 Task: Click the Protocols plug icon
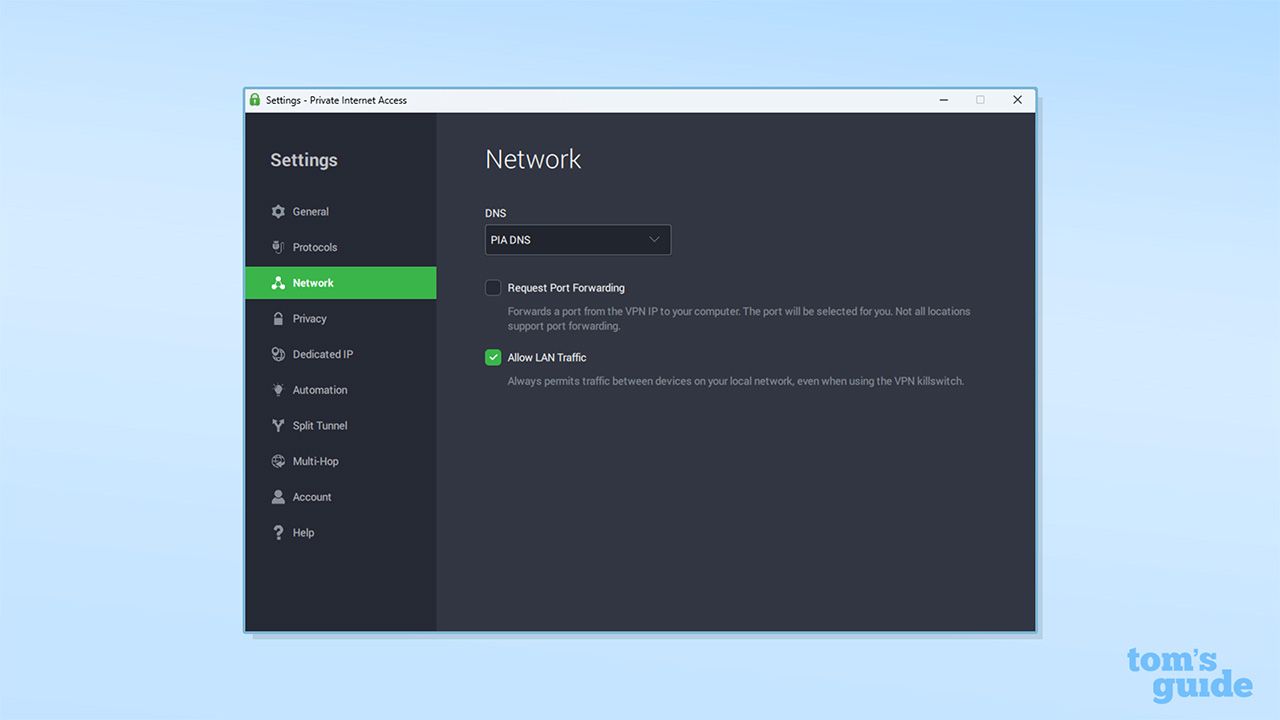pyautogui.click(x=278, y=247)
